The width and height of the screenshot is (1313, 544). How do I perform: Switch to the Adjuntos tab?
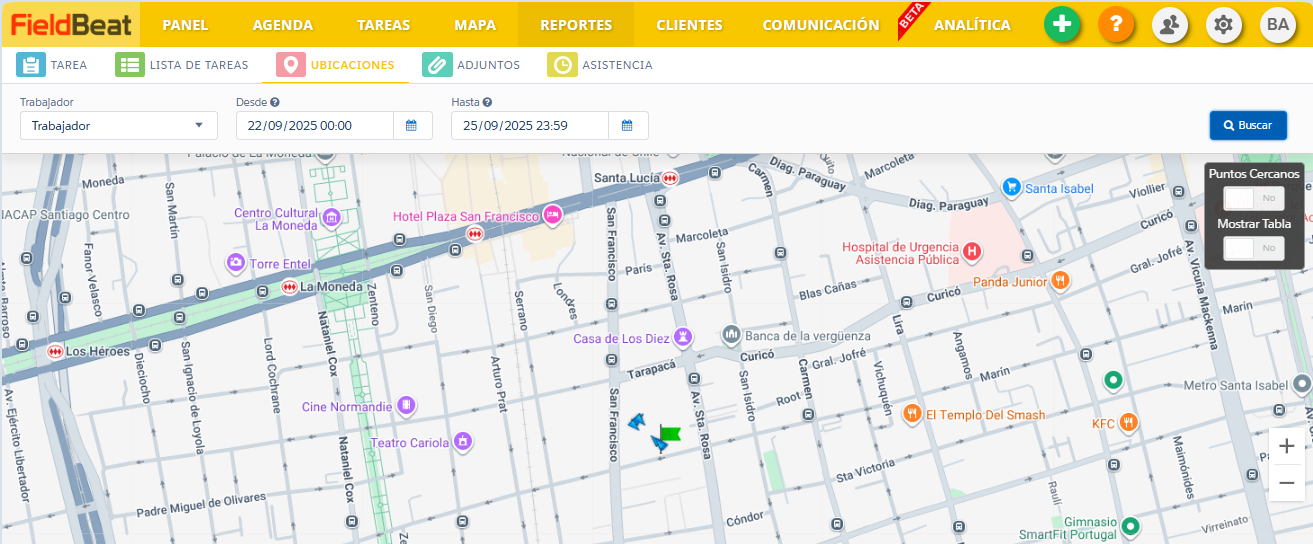(471, 65)
